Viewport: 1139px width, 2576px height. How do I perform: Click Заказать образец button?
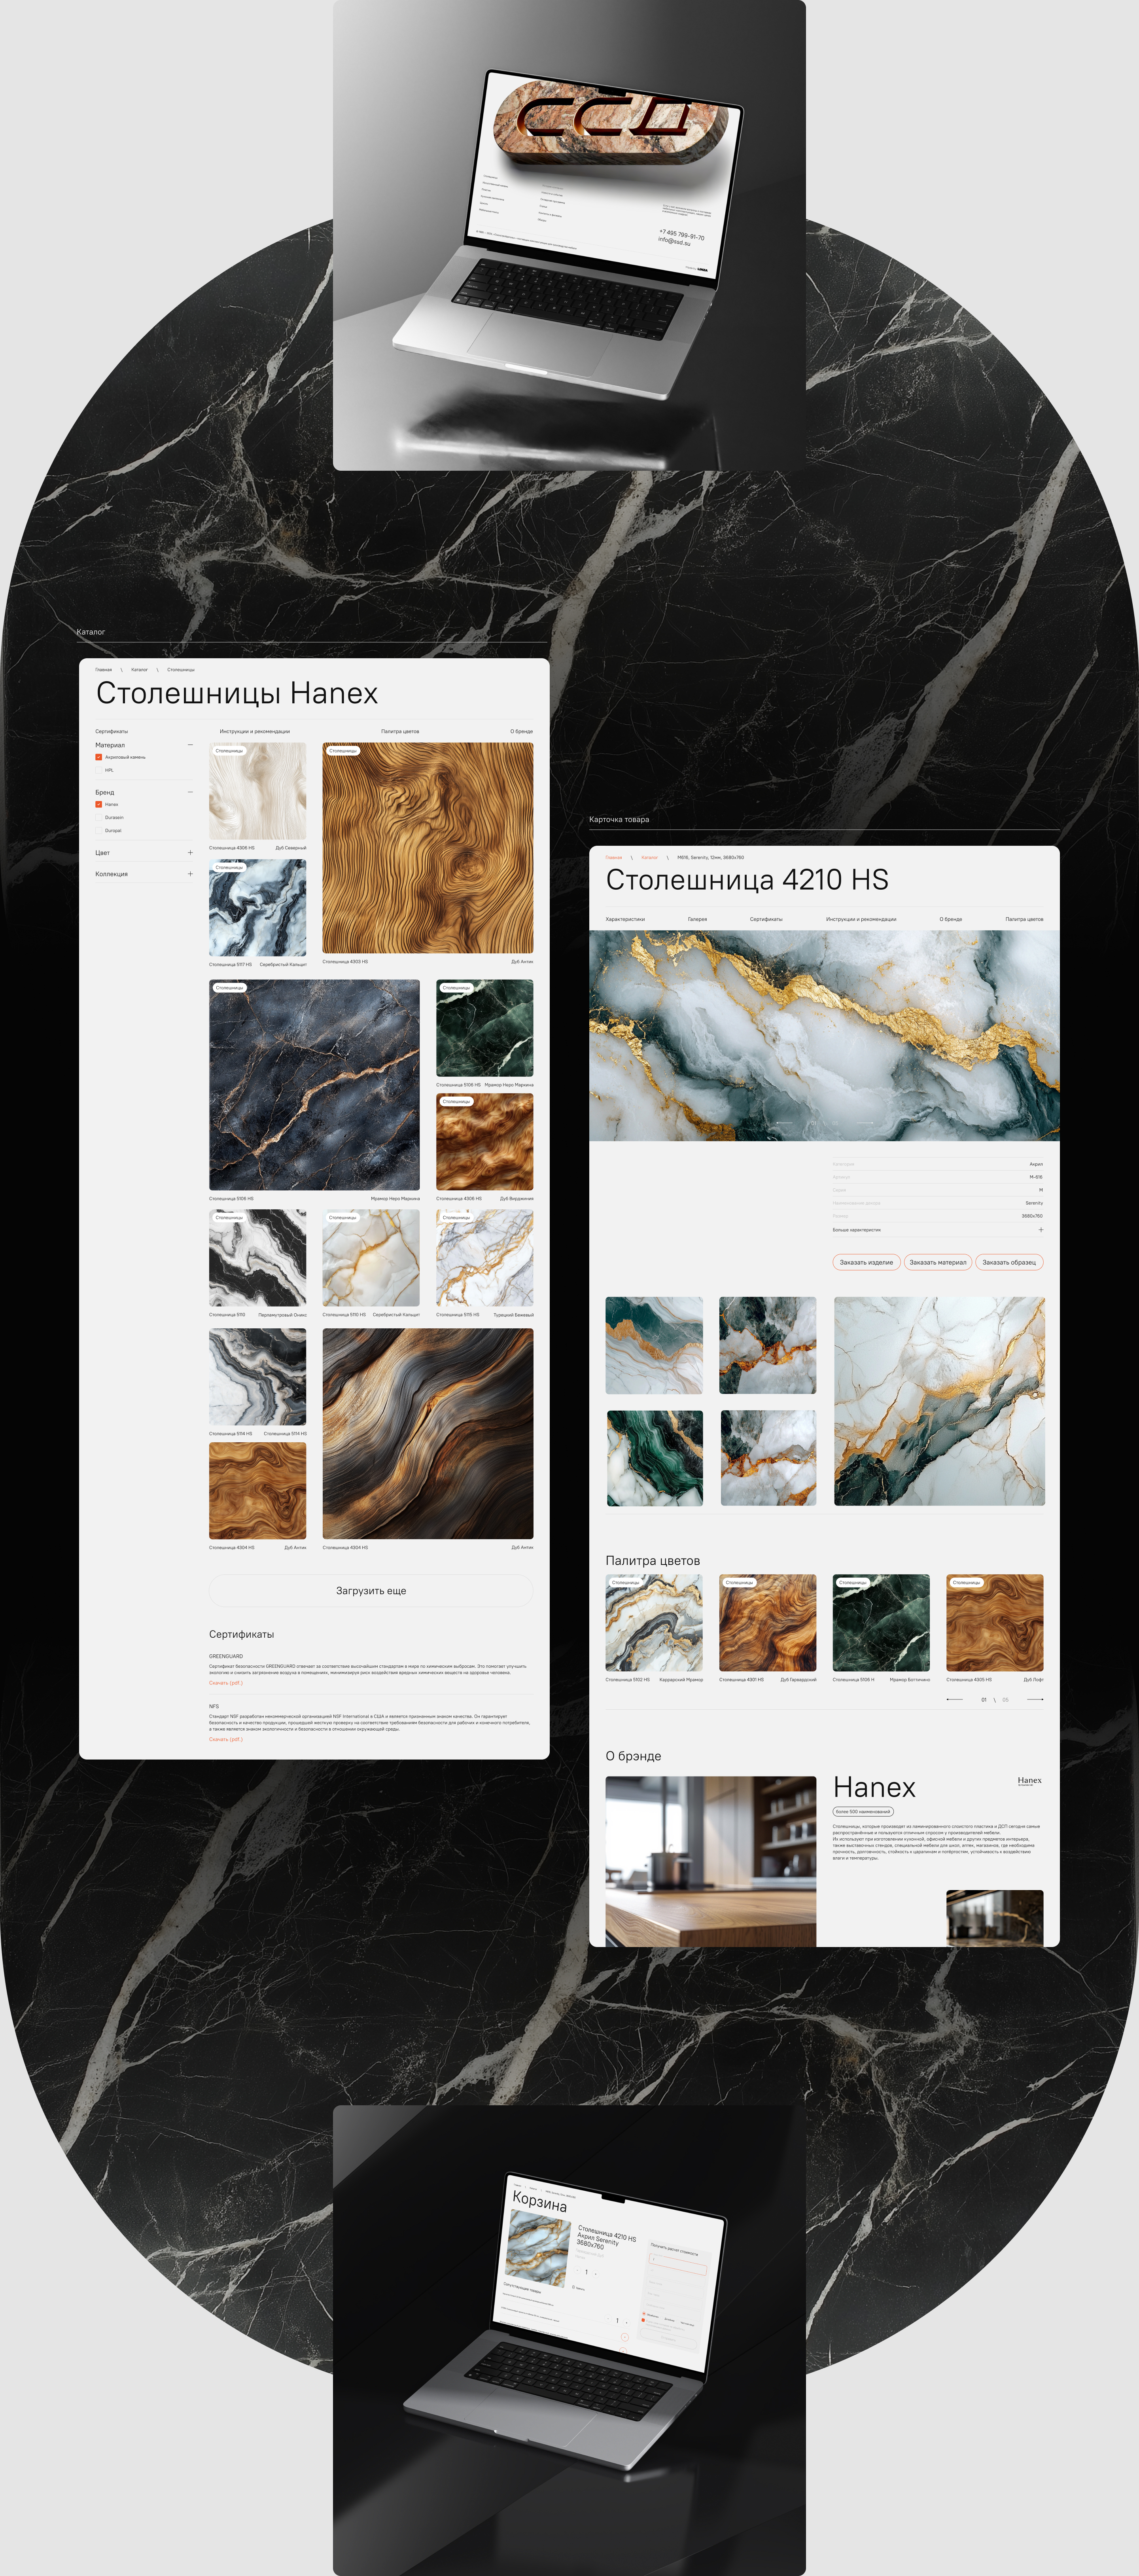[1008, 1262]
